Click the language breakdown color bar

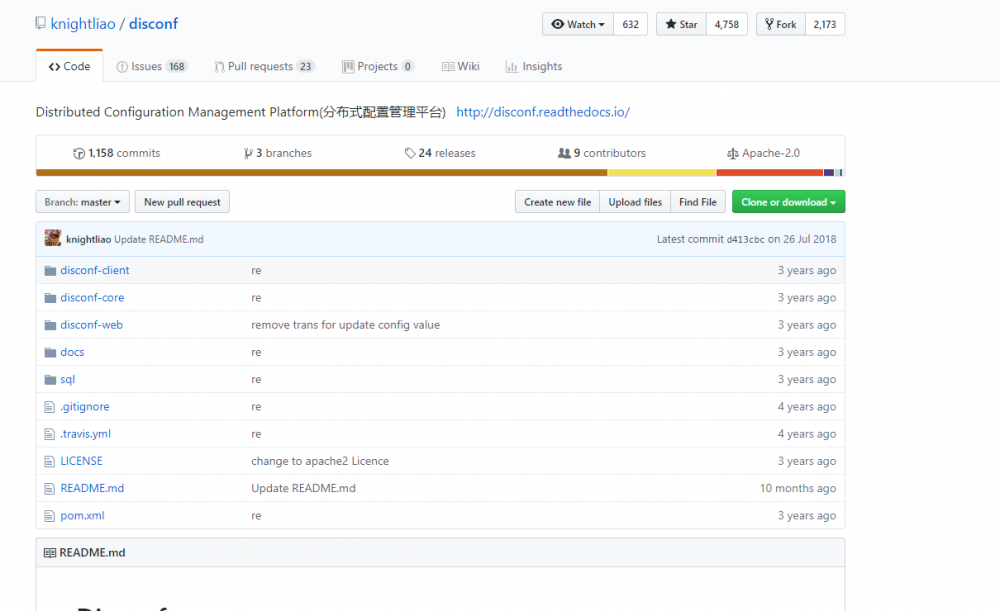pos(440,173)
